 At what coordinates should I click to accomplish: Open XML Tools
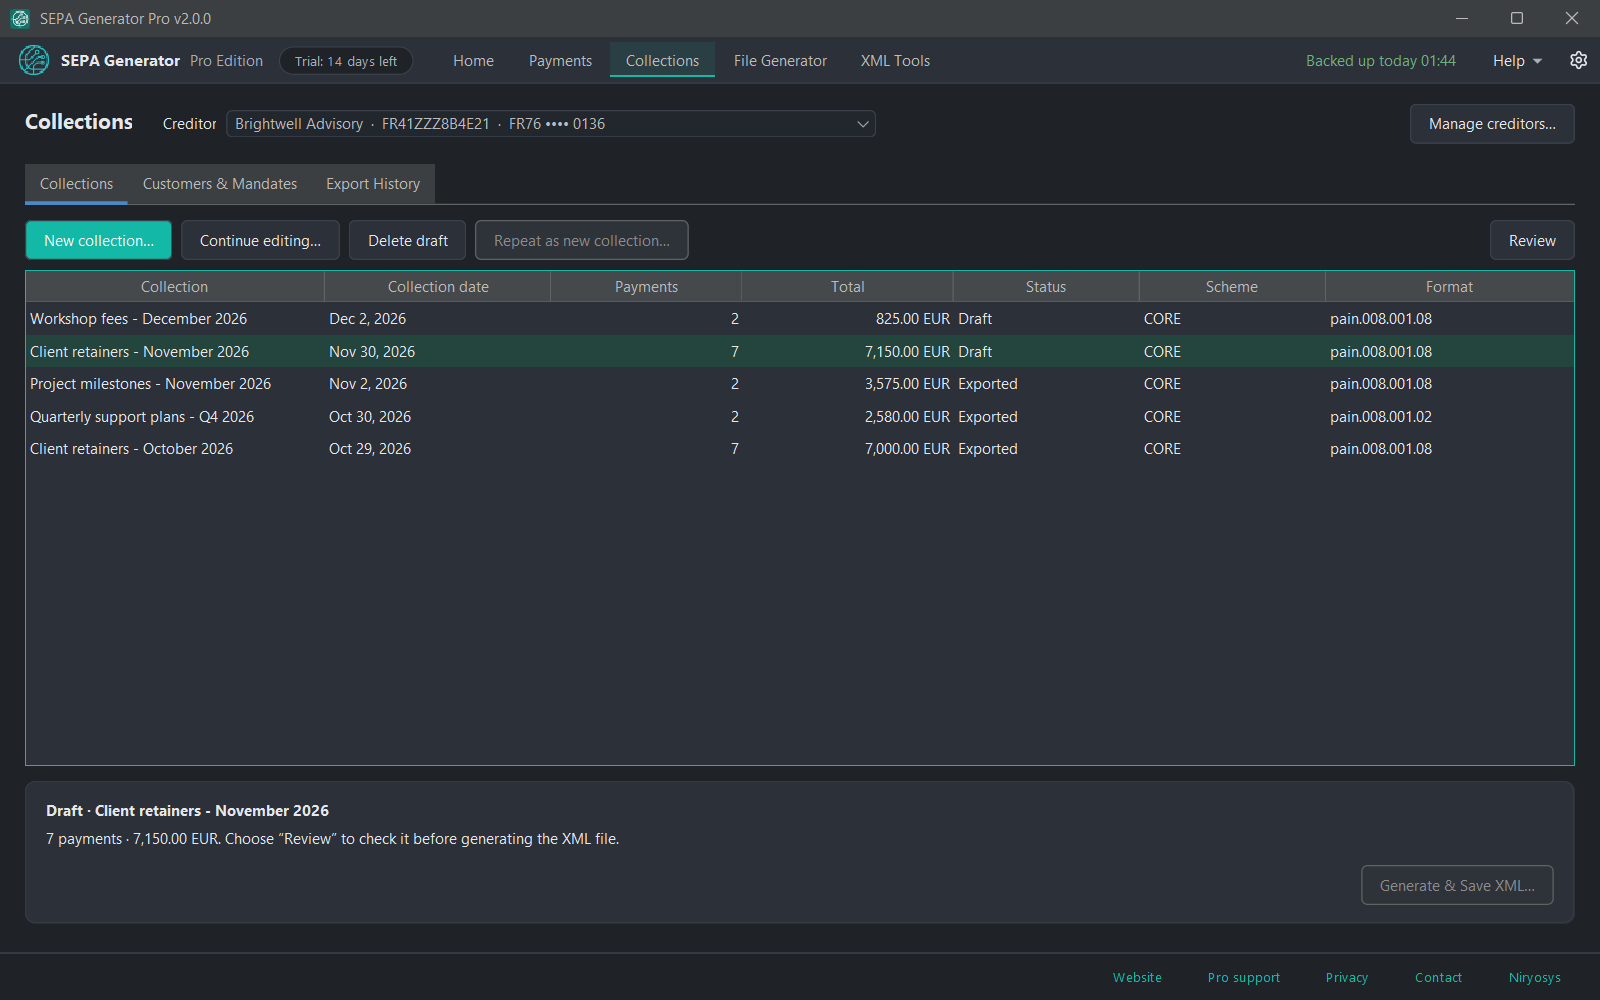895,61
